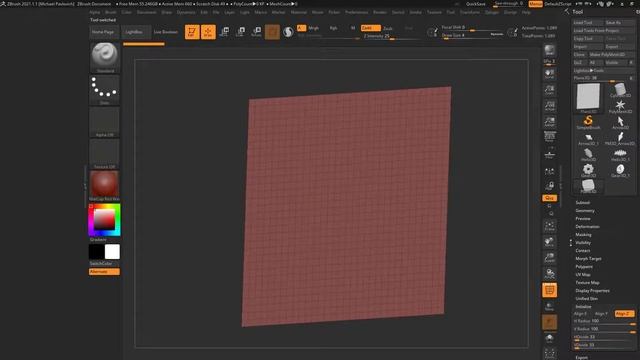Open the Preferences menu
This screenshot has width=640, height=360.
pos(356,12)
